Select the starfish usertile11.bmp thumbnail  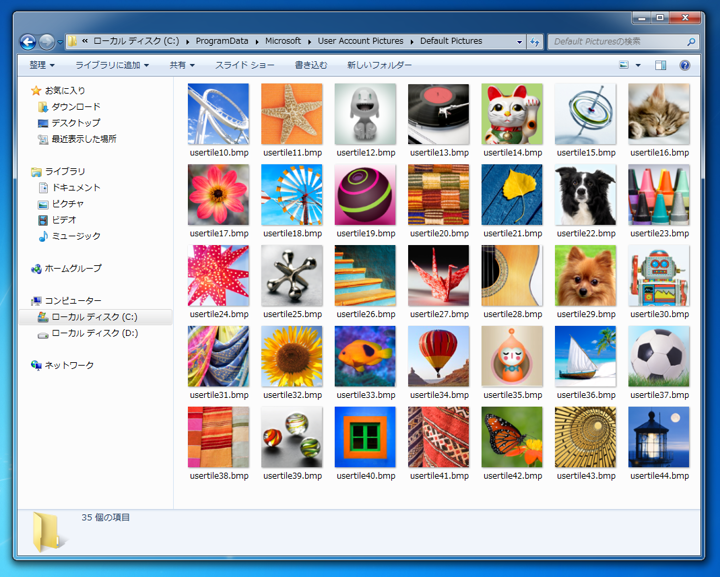(x=292, y=114)
